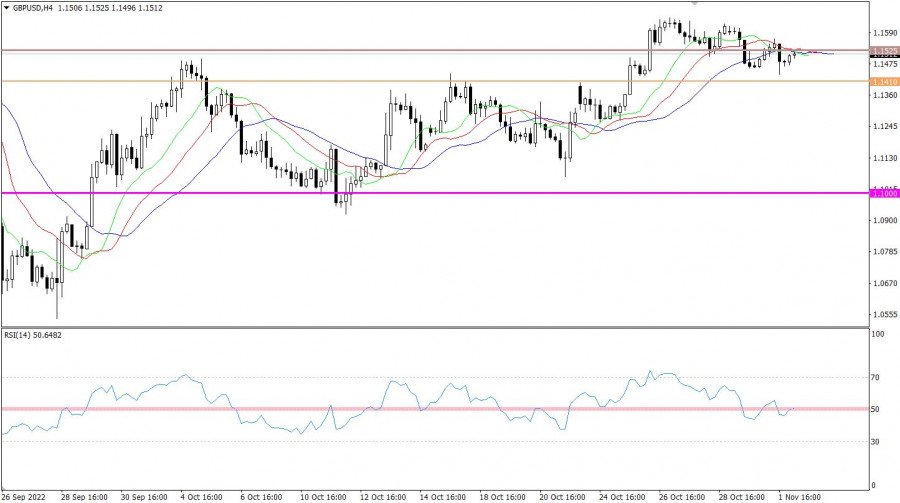900x503 pixels.
Task: Select the magenta horizontal support line
Action: click(400, 193)
